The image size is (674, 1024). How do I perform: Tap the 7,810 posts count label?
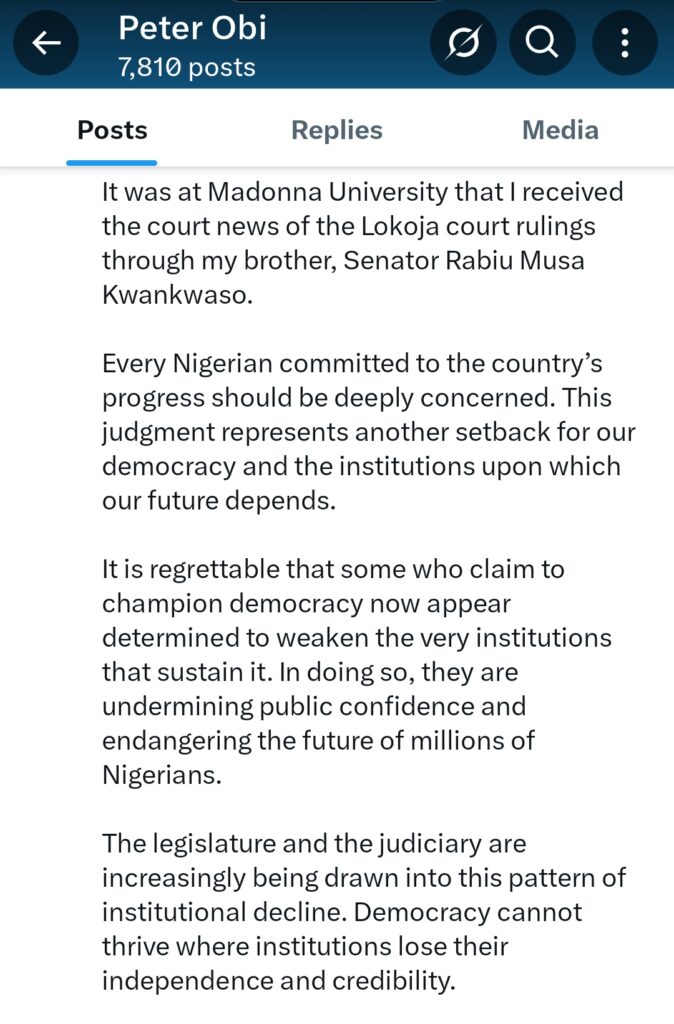[x=187, y=67]
